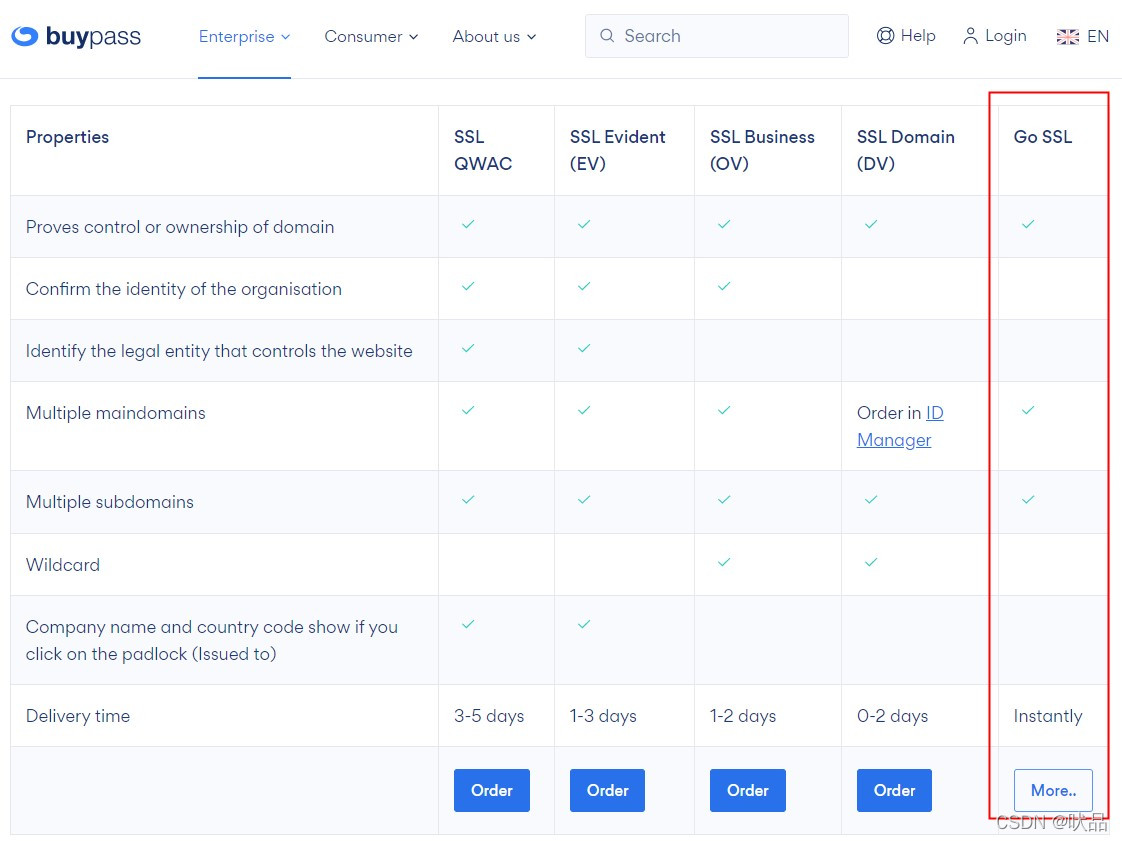
Task: Click the 'Instantly' delivery value
Action: coord(1048,716)
